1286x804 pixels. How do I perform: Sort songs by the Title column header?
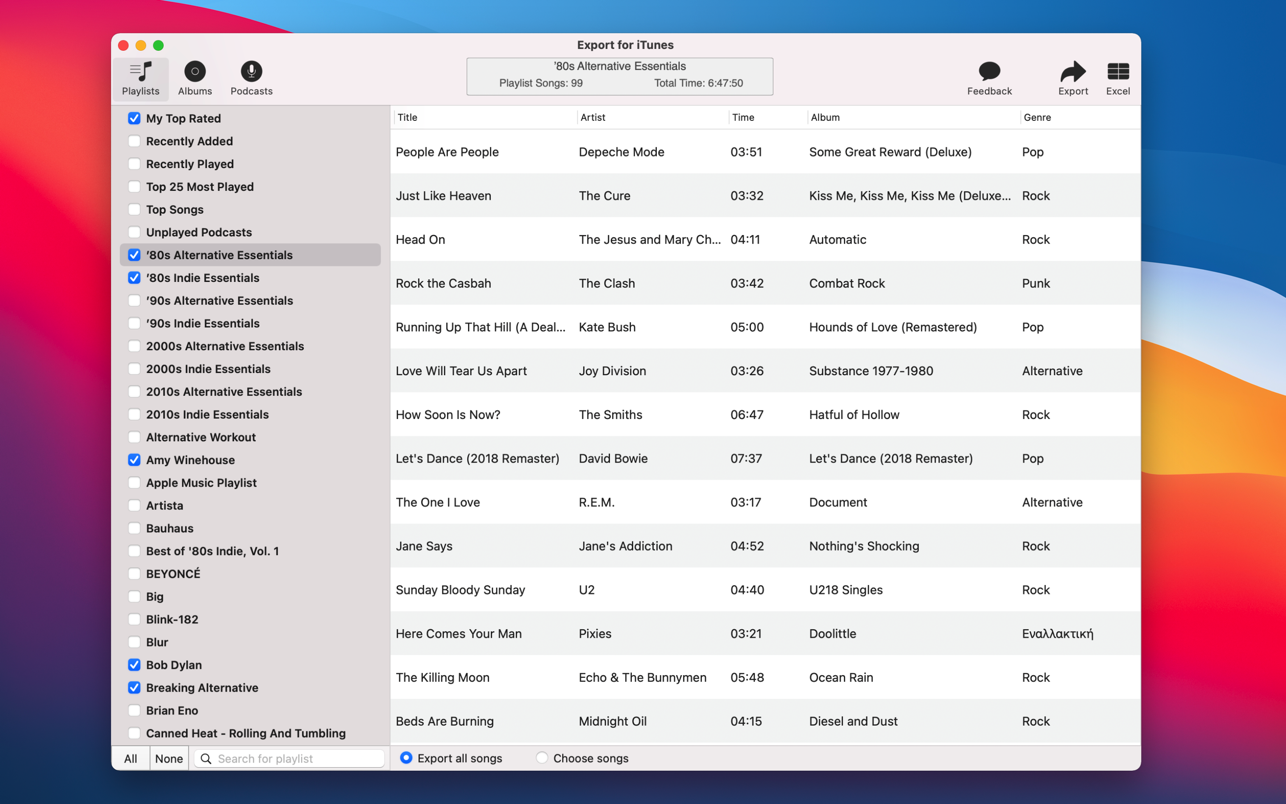[407, 117]
